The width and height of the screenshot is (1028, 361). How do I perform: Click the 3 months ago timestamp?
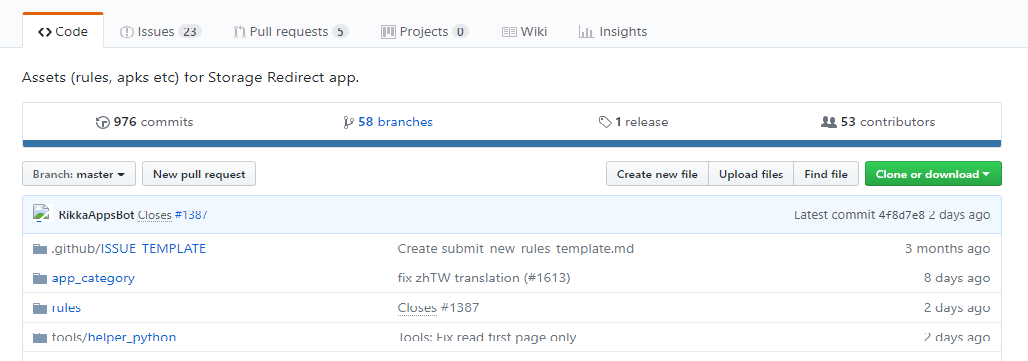[x=947, y=249]
